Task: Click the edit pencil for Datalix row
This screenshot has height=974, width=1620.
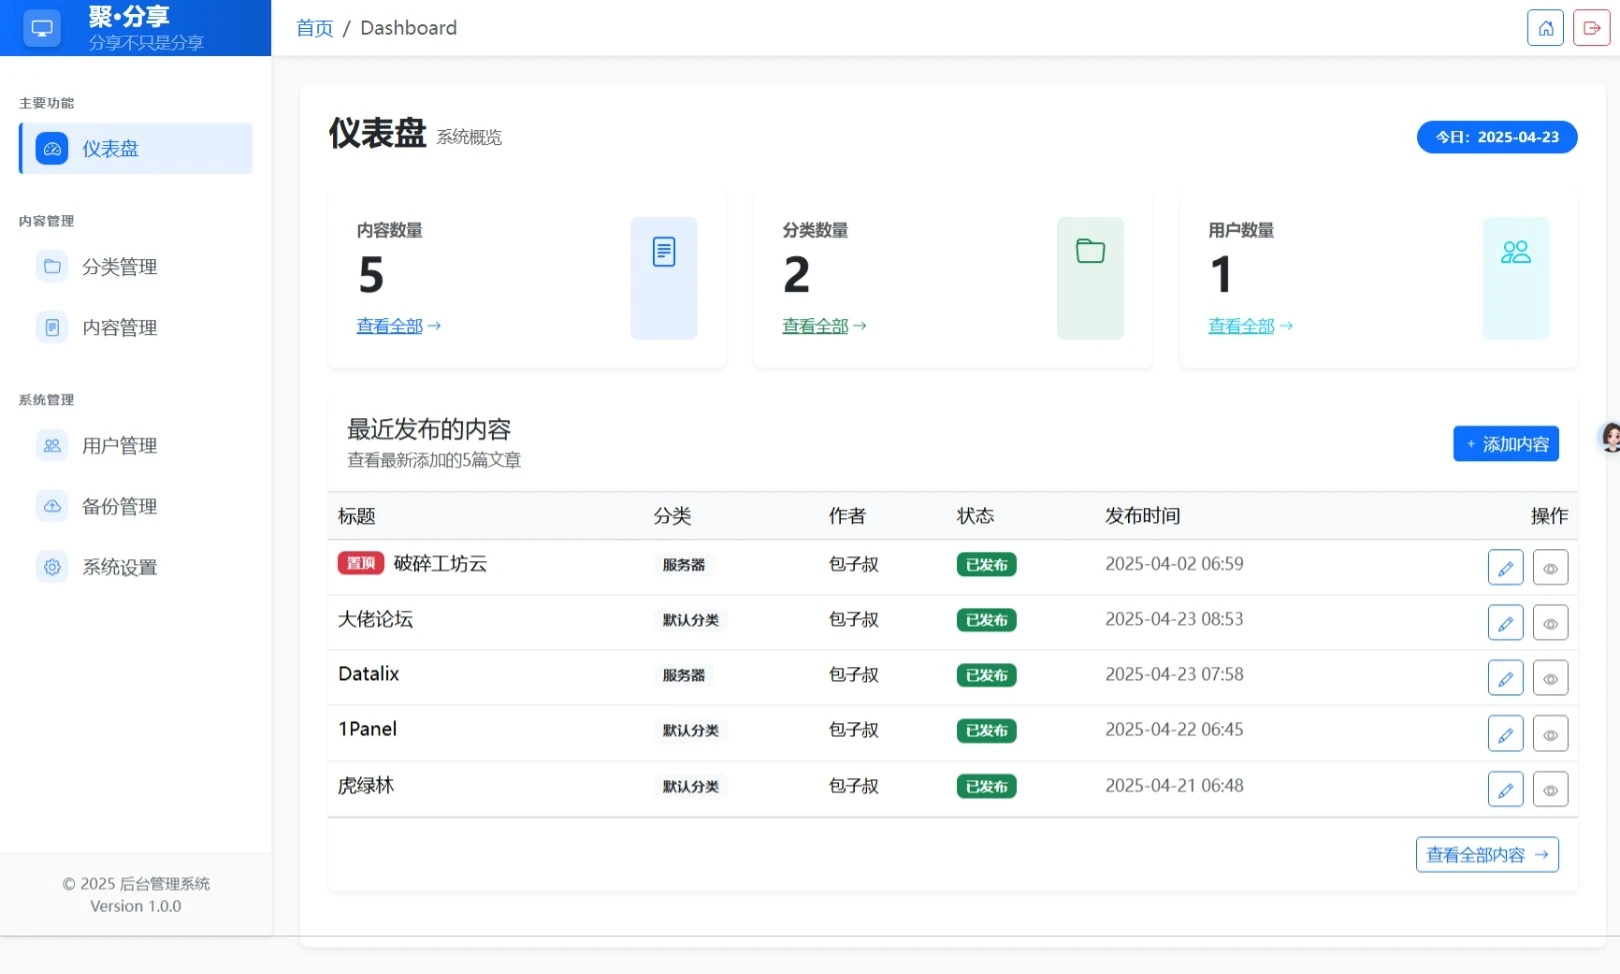Action: (x=1505, y=678)
